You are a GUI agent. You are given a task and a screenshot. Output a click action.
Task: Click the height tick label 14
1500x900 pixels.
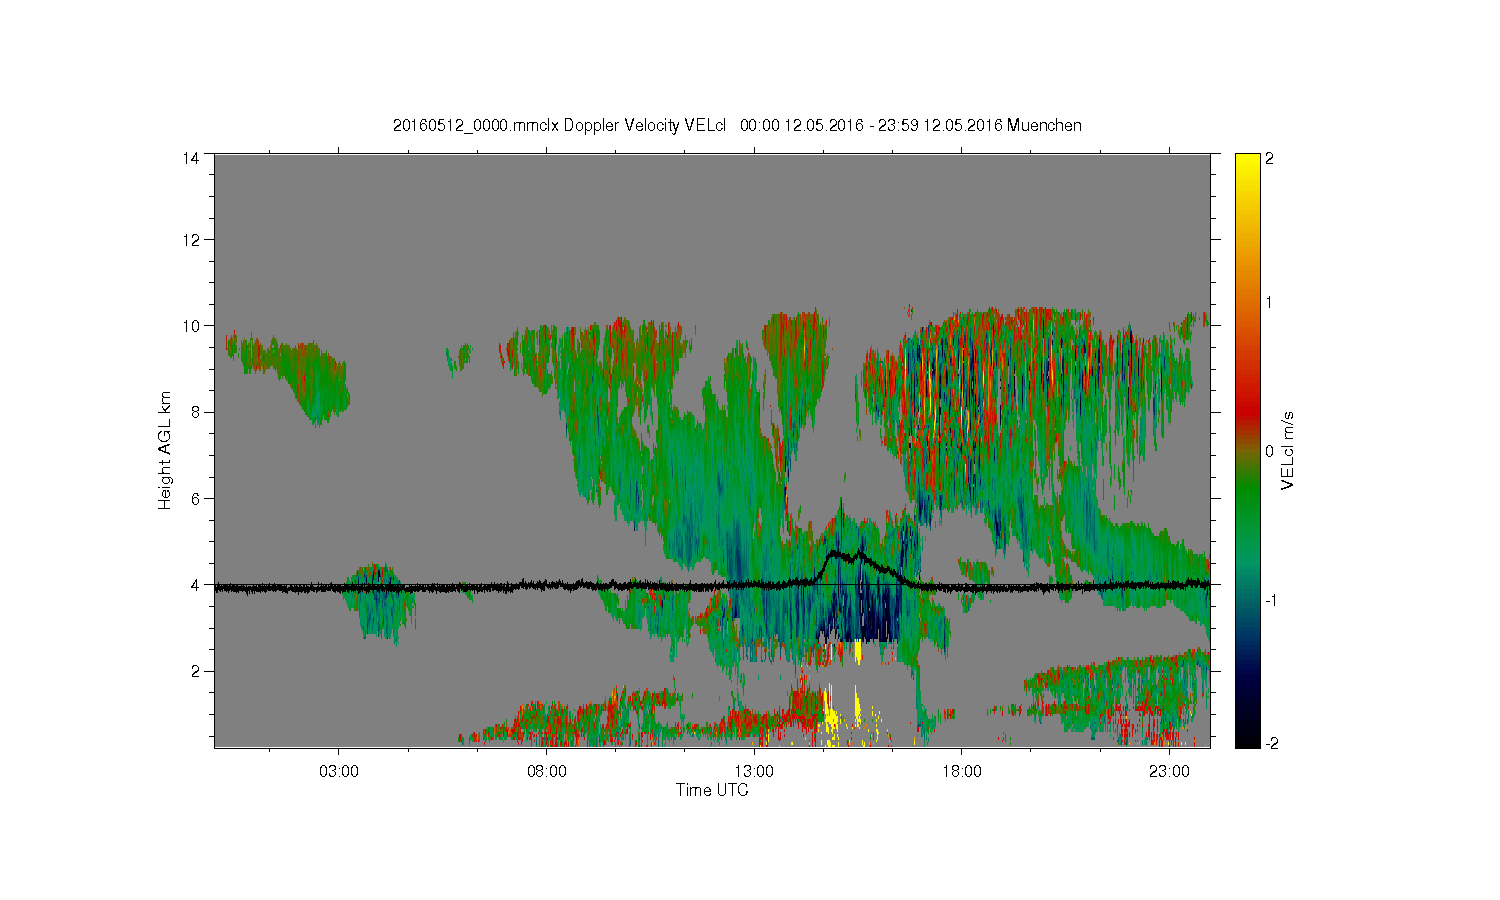191,158
